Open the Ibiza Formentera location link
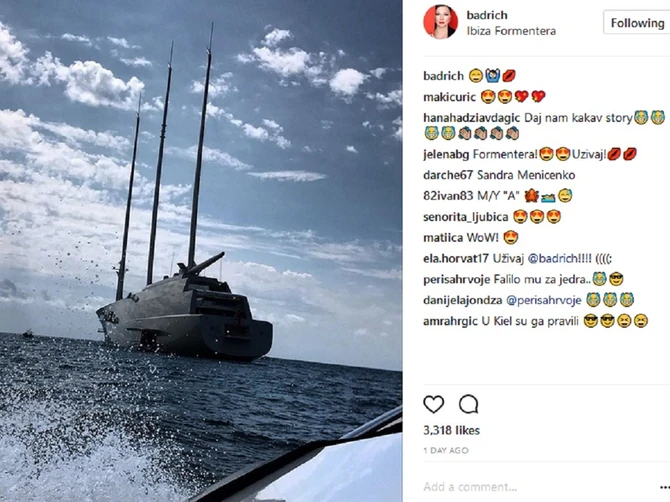Image resolution: width=670 pixels, height=502 pixels. point(511,31)
